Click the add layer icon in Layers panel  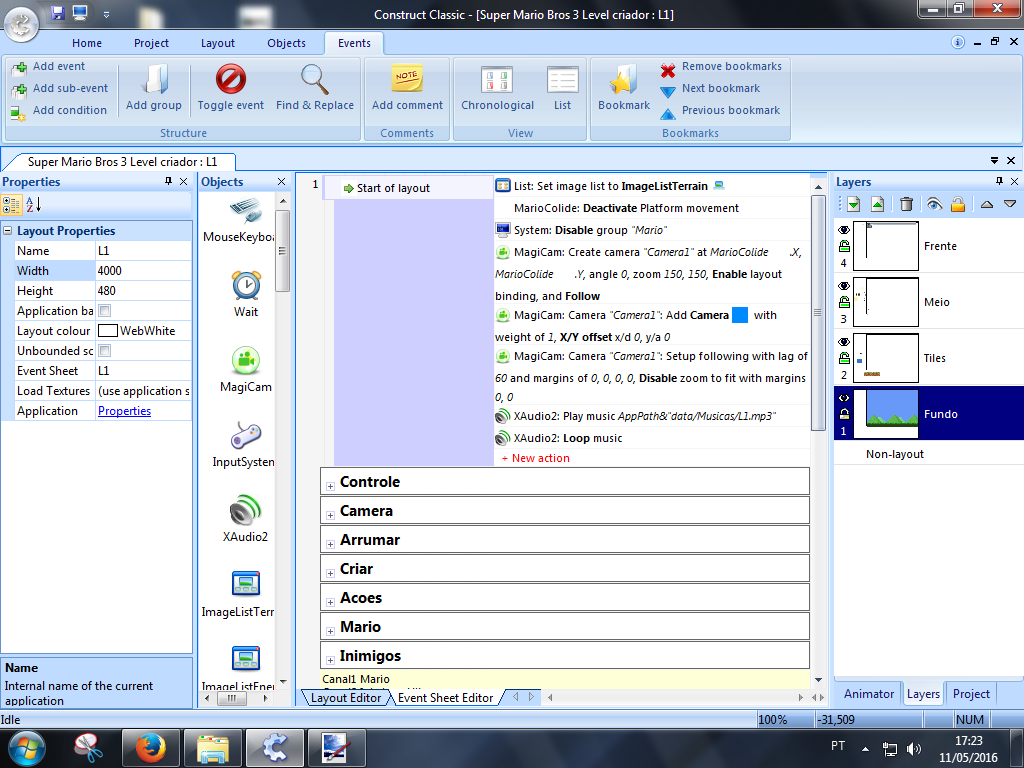(853, 204)
